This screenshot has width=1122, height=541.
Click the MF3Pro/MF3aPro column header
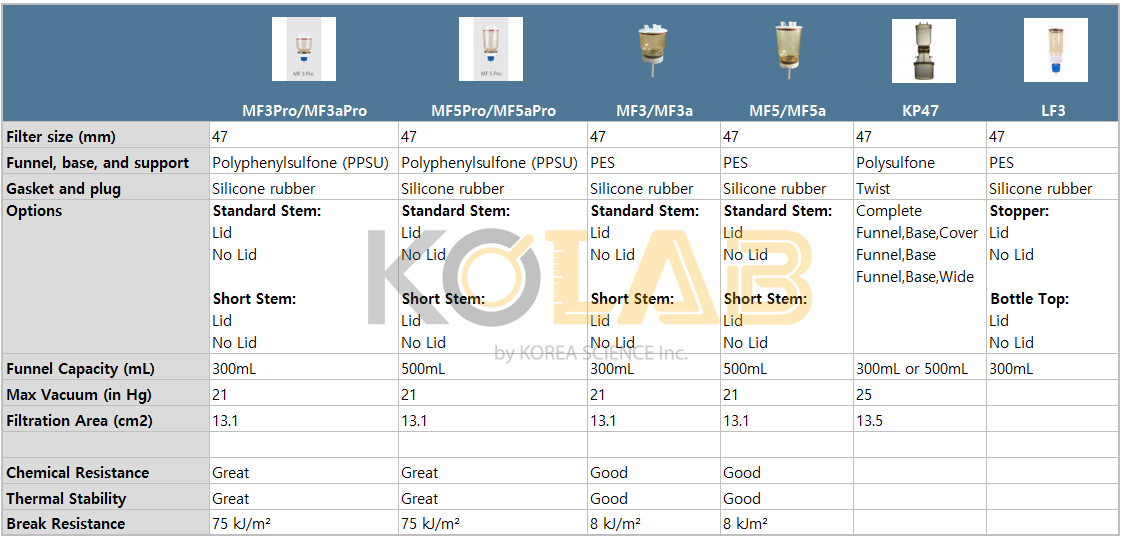click(x=304, y=111)
